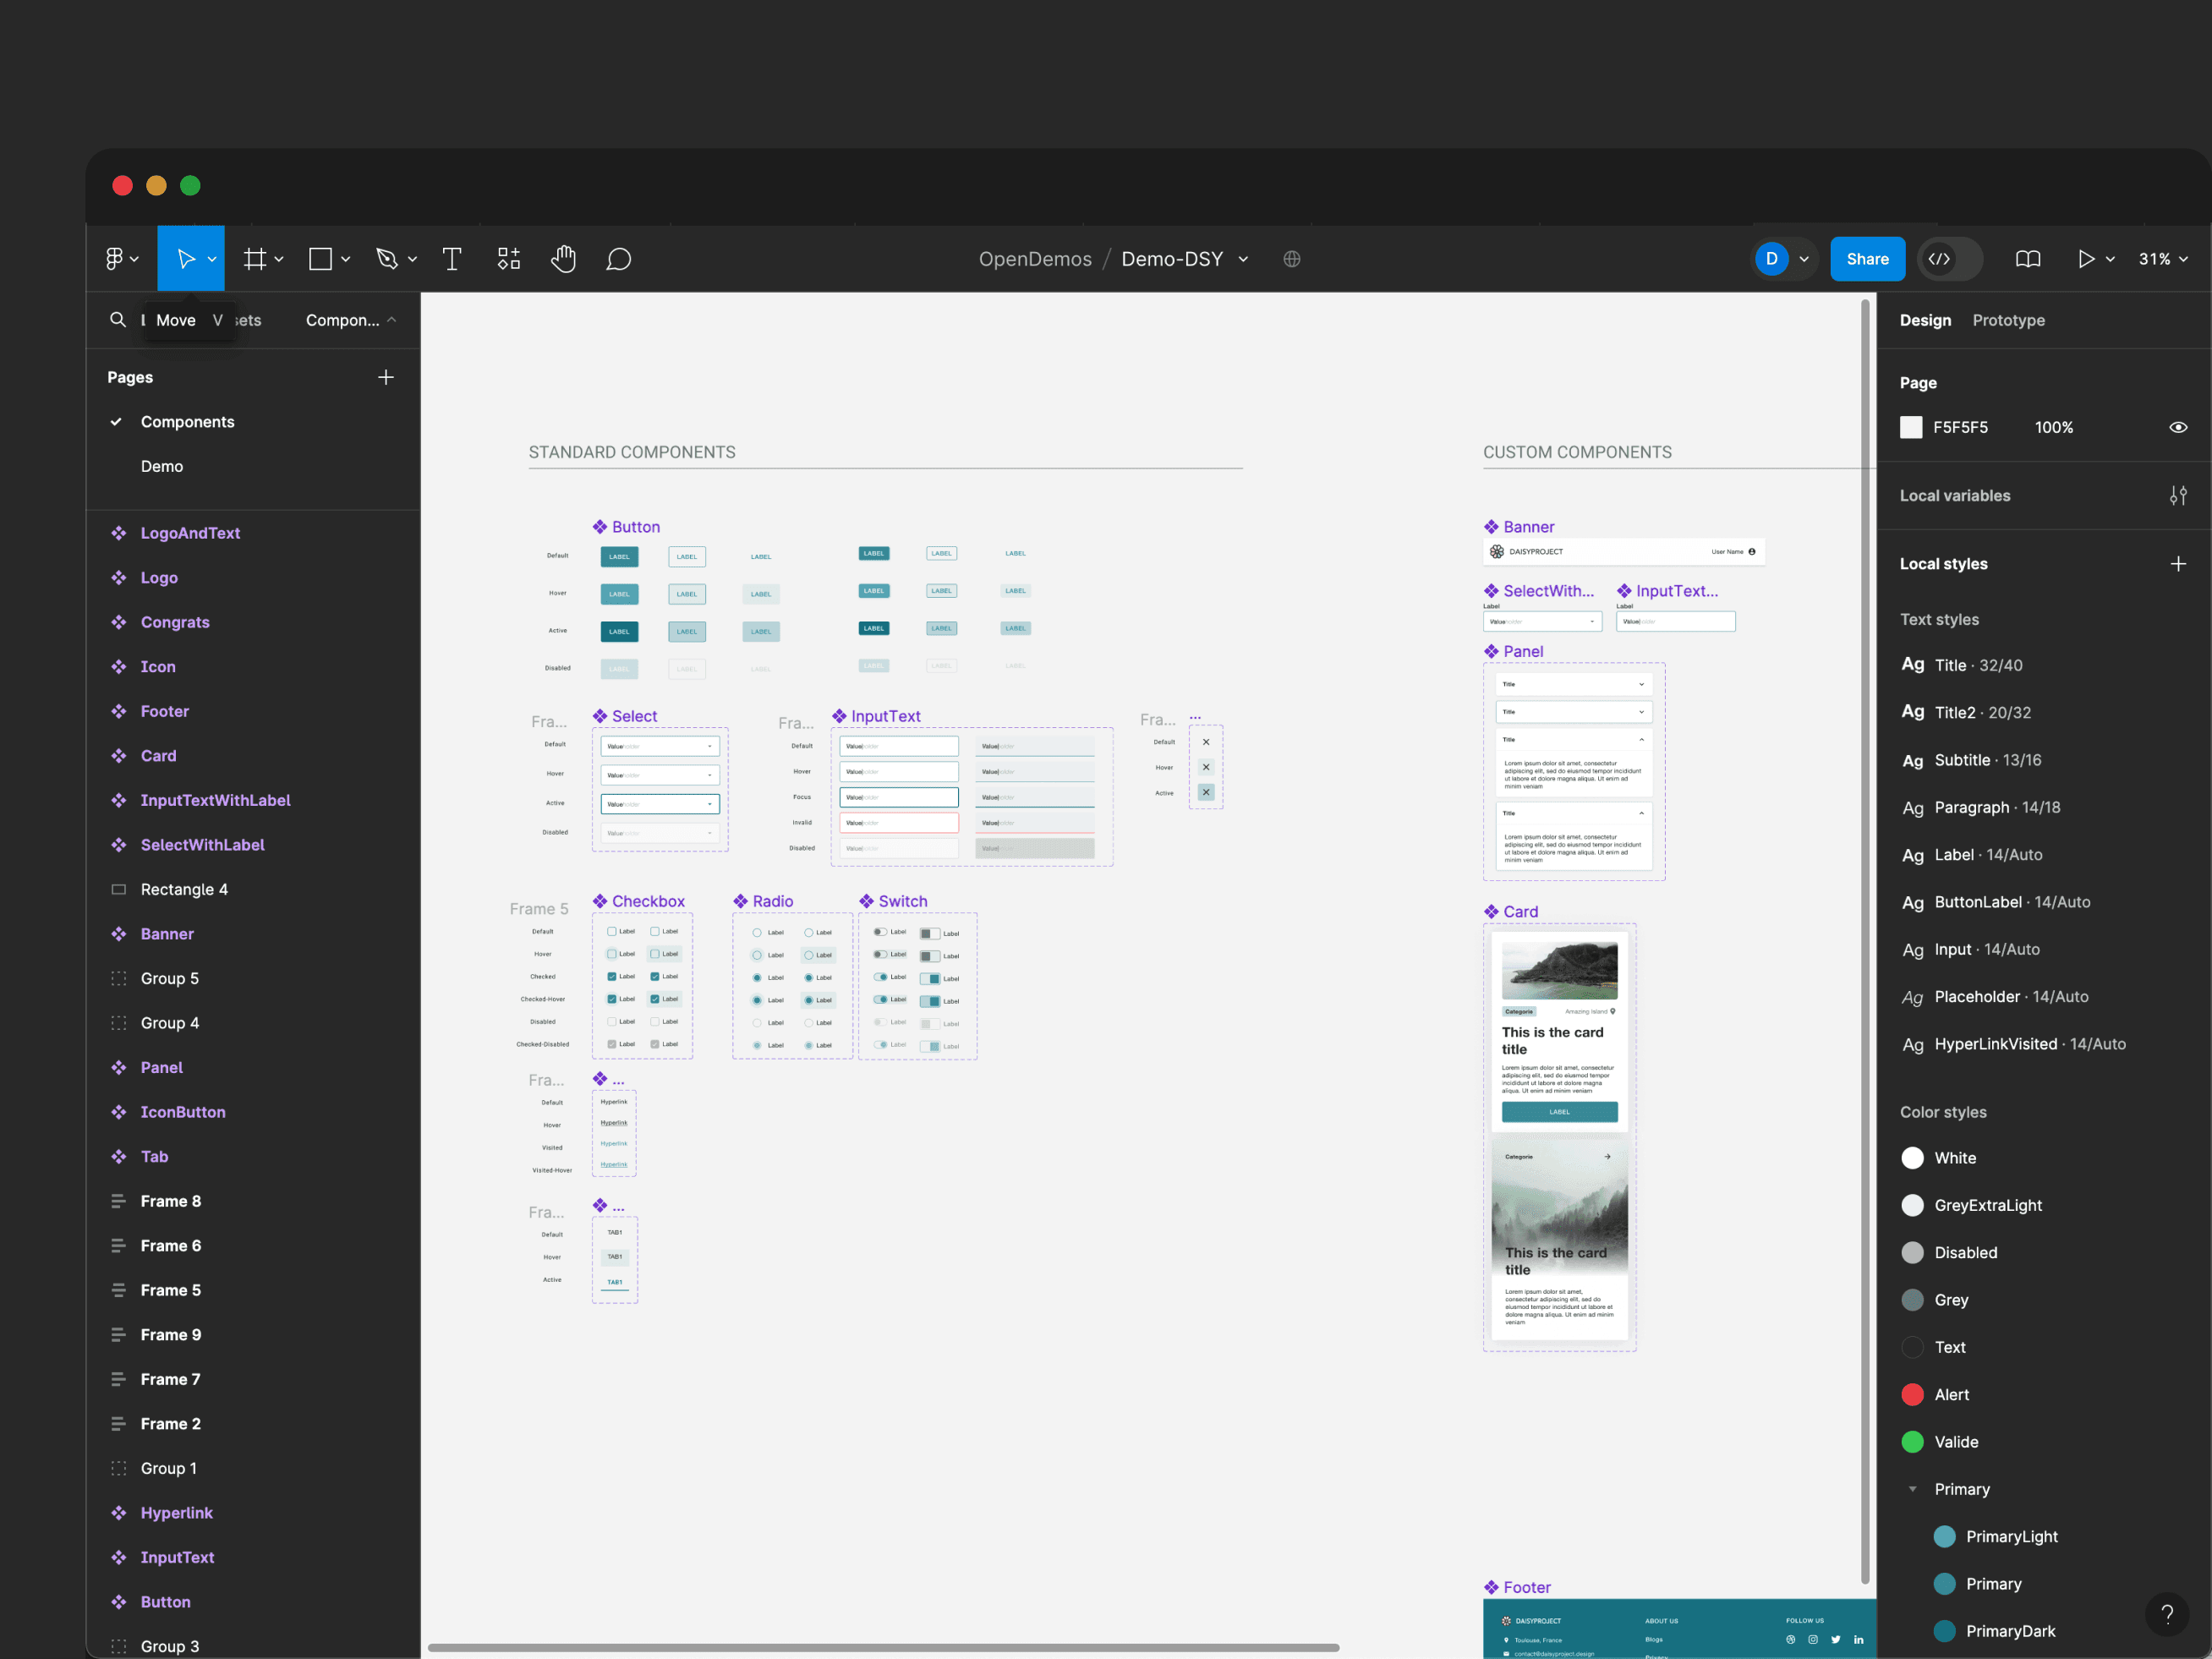
Task: Toggle page background visibility eye
Action: point(2177,427)
